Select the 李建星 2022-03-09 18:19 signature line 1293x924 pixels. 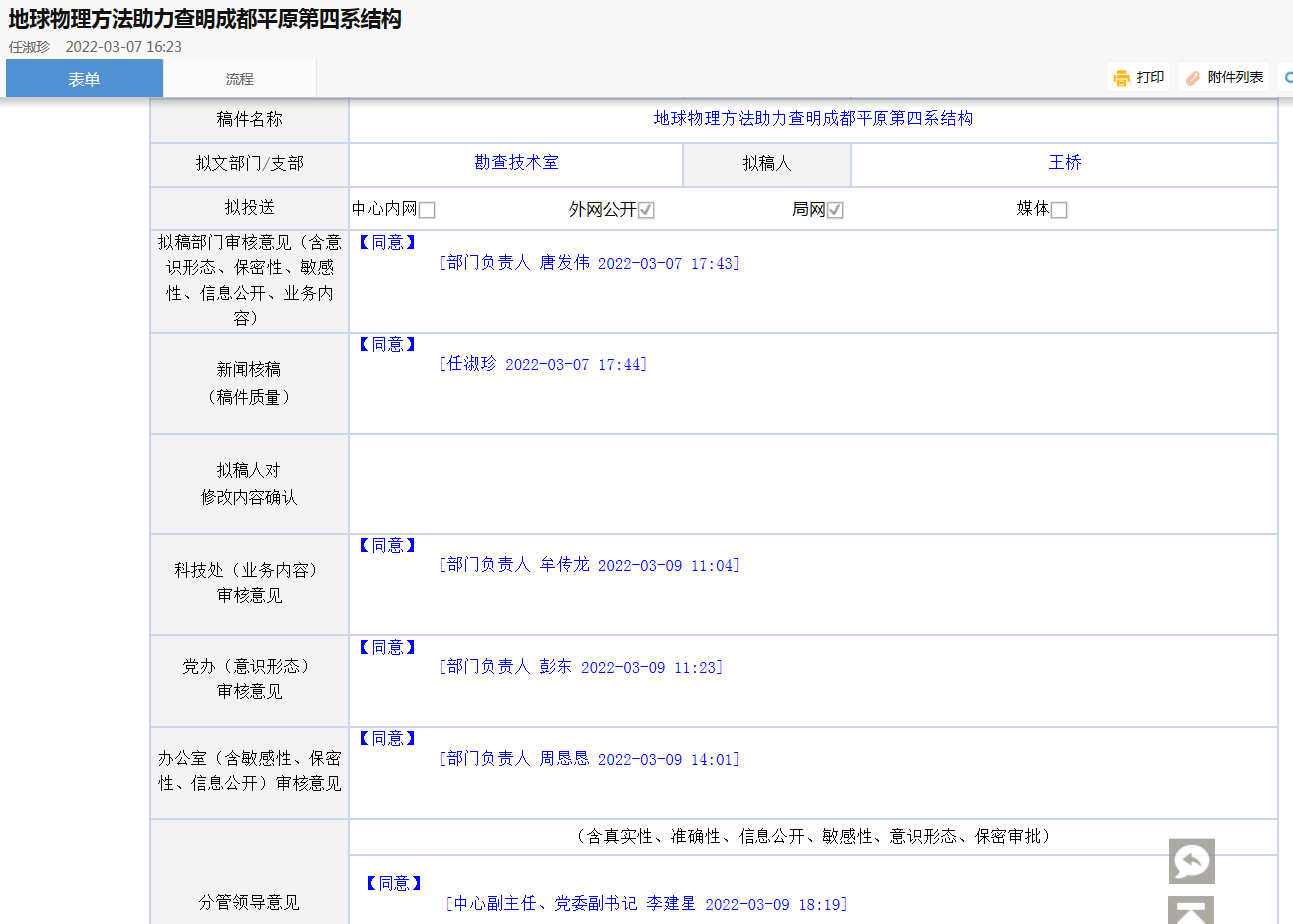click(x=647, y=903)
